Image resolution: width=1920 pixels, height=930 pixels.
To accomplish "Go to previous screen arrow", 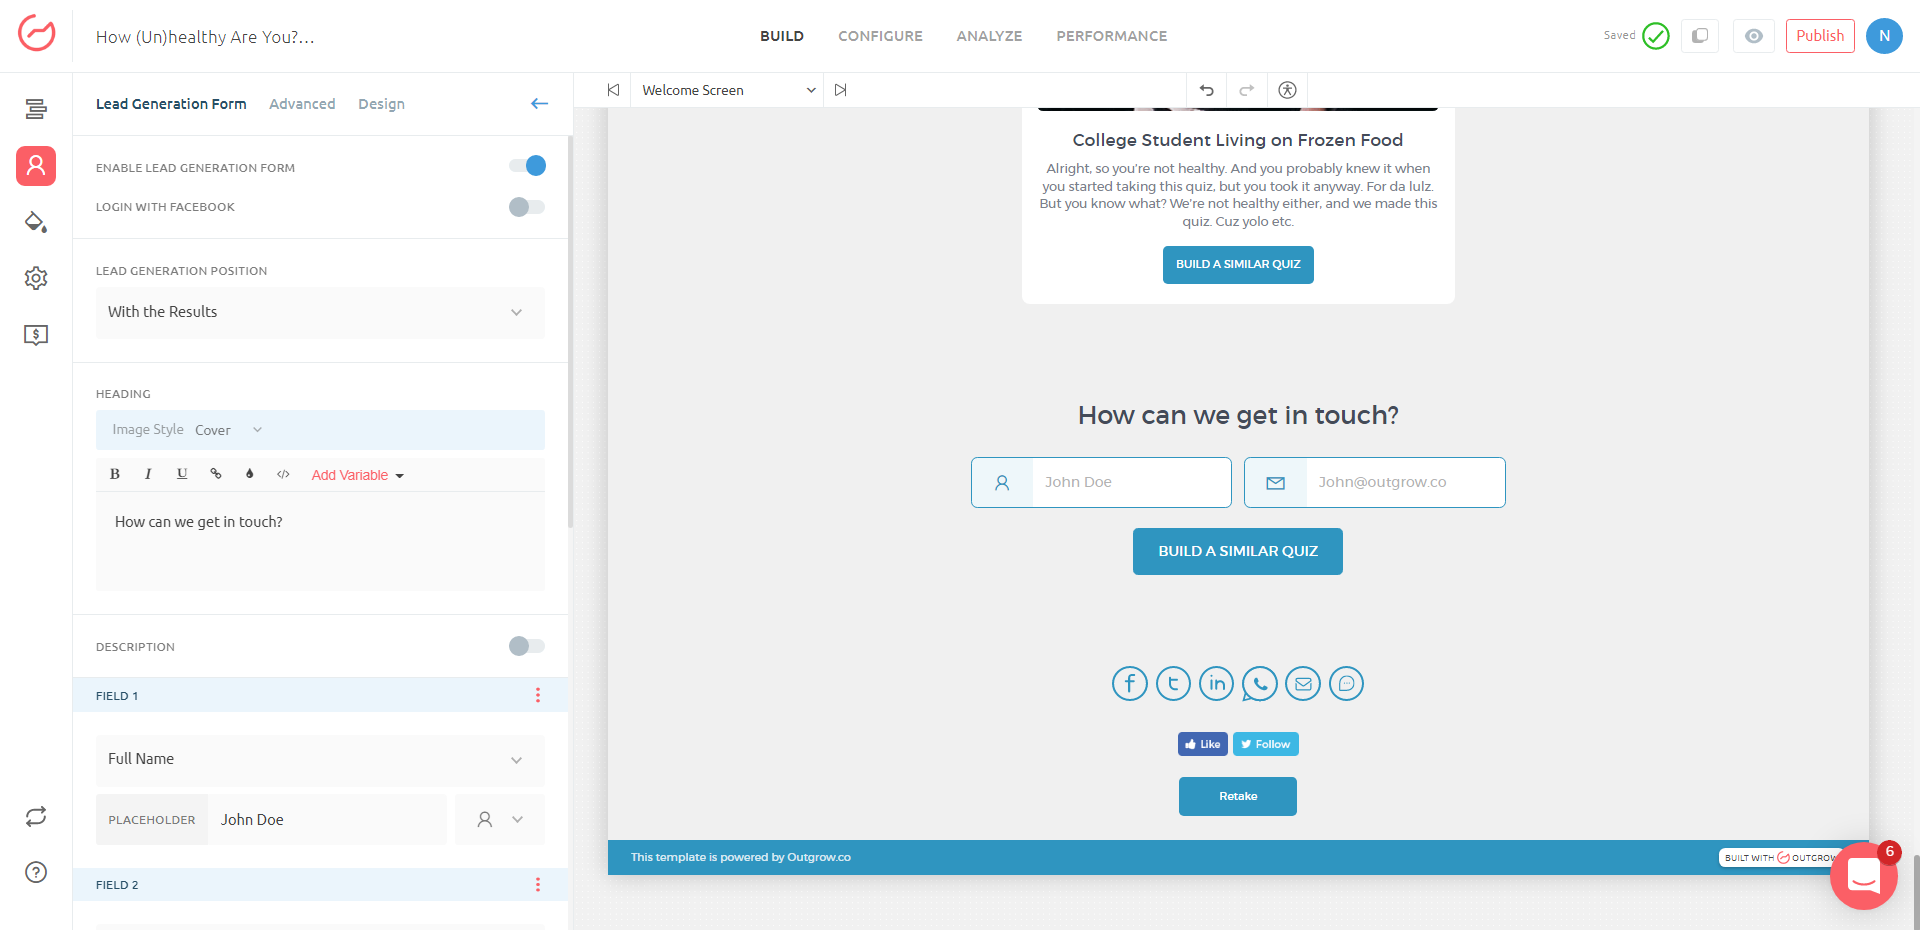I will pyautogui.click(x=613, y=90).
